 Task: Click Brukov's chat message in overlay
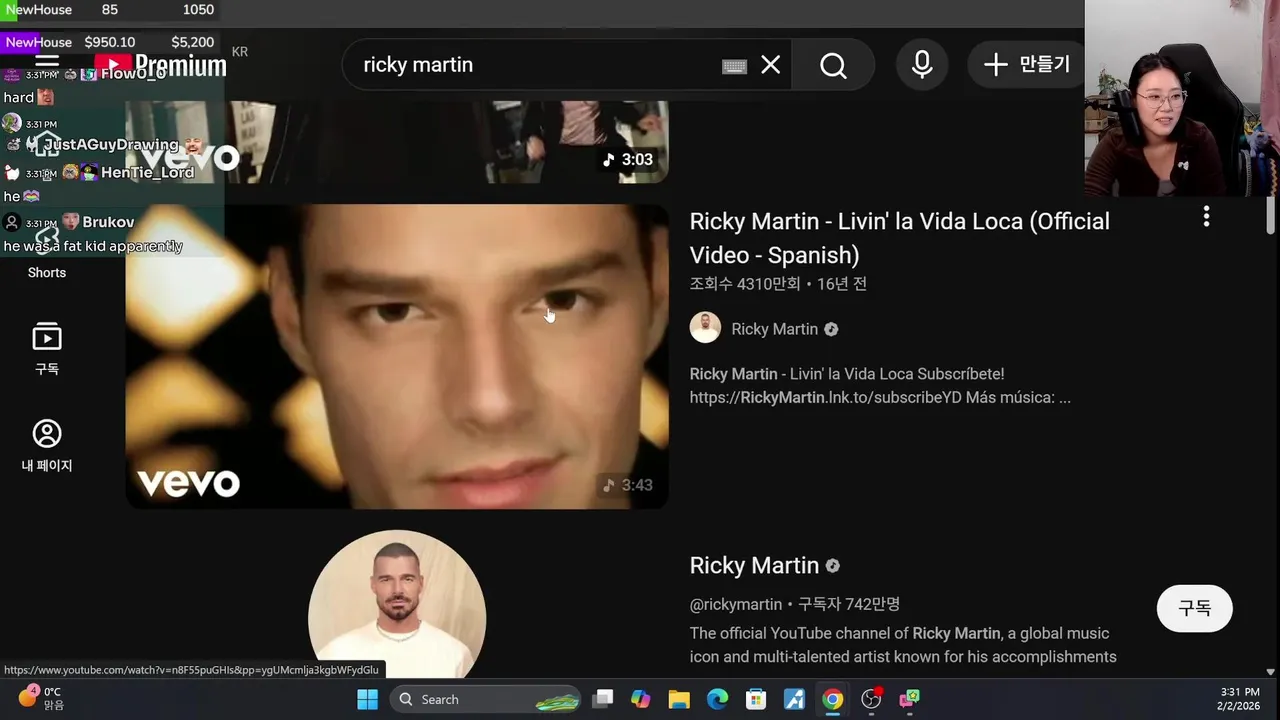tap(93, 247)
